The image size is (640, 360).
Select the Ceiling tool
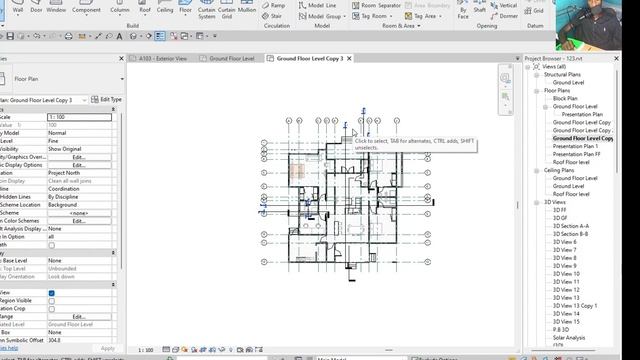pyautogui.click(x=165, y=7)
